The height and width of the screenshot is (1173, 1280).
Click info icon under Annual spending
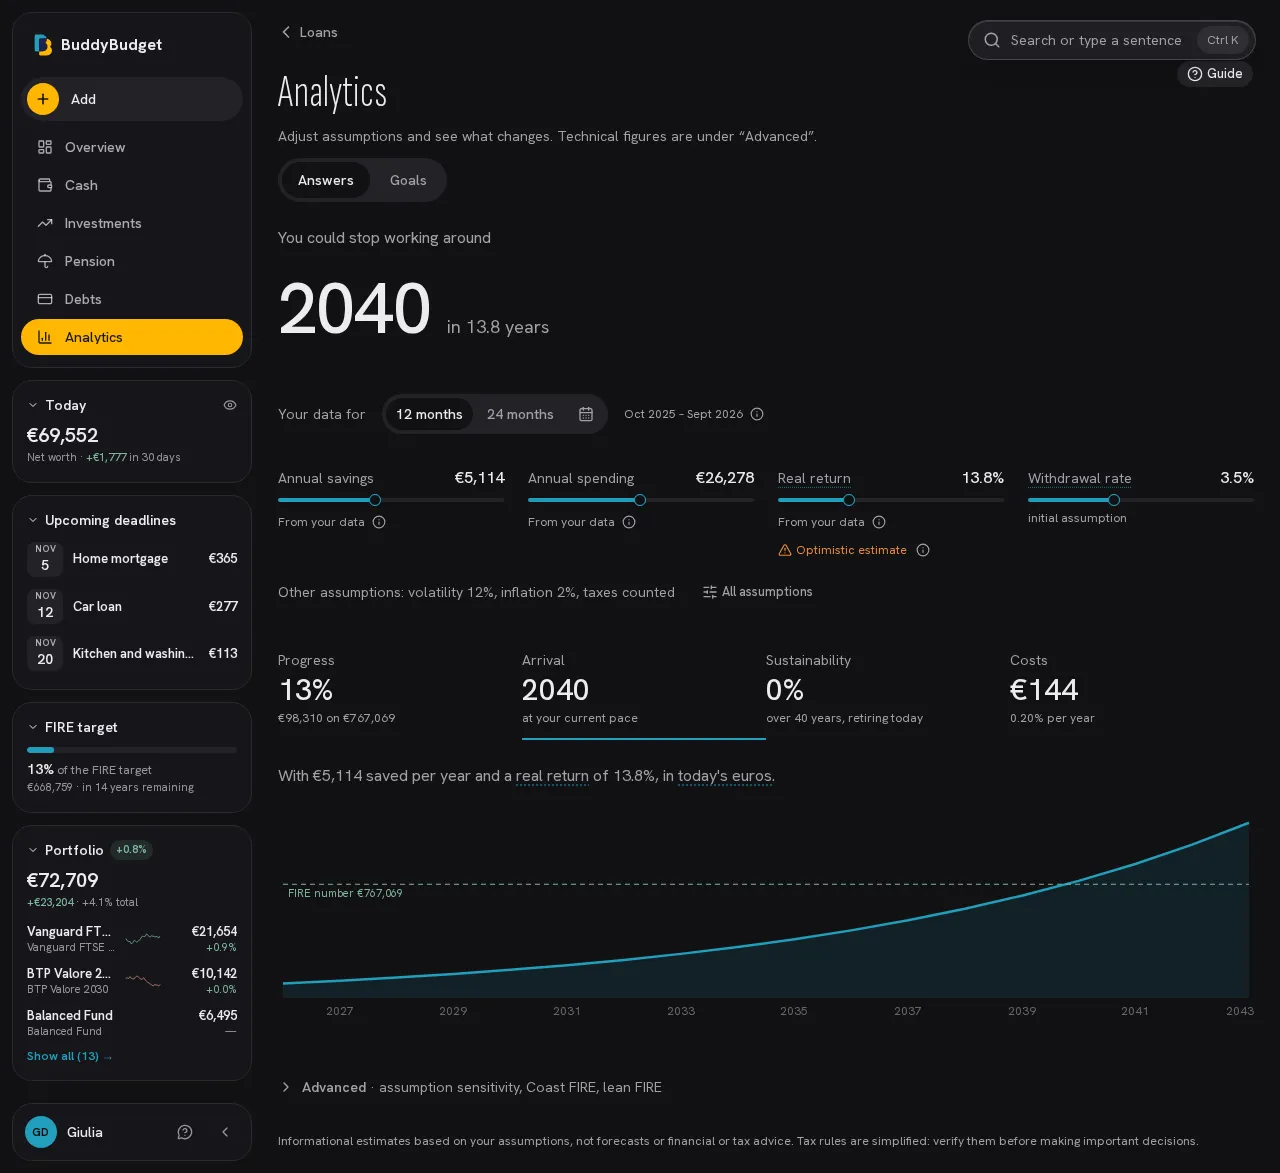(629, 522)
